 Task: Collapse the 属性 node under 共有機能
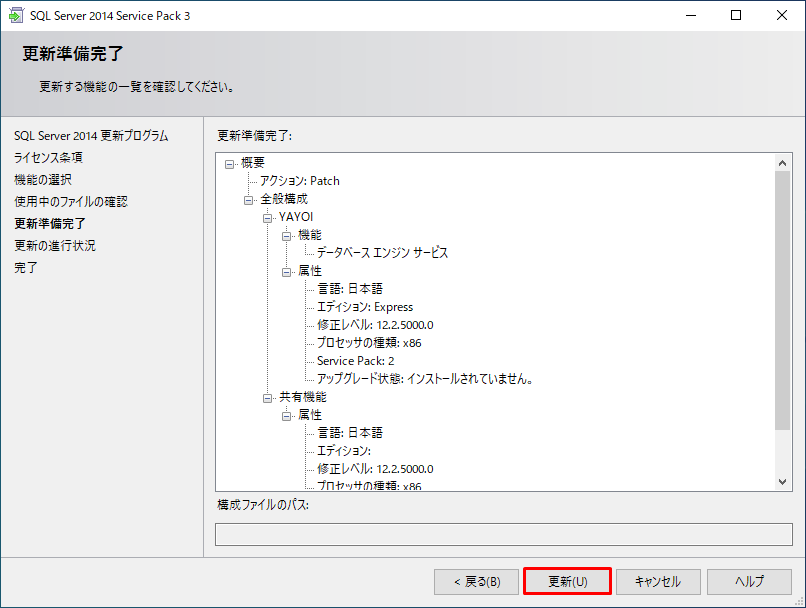pyautogui.click(x=286, y=416)
